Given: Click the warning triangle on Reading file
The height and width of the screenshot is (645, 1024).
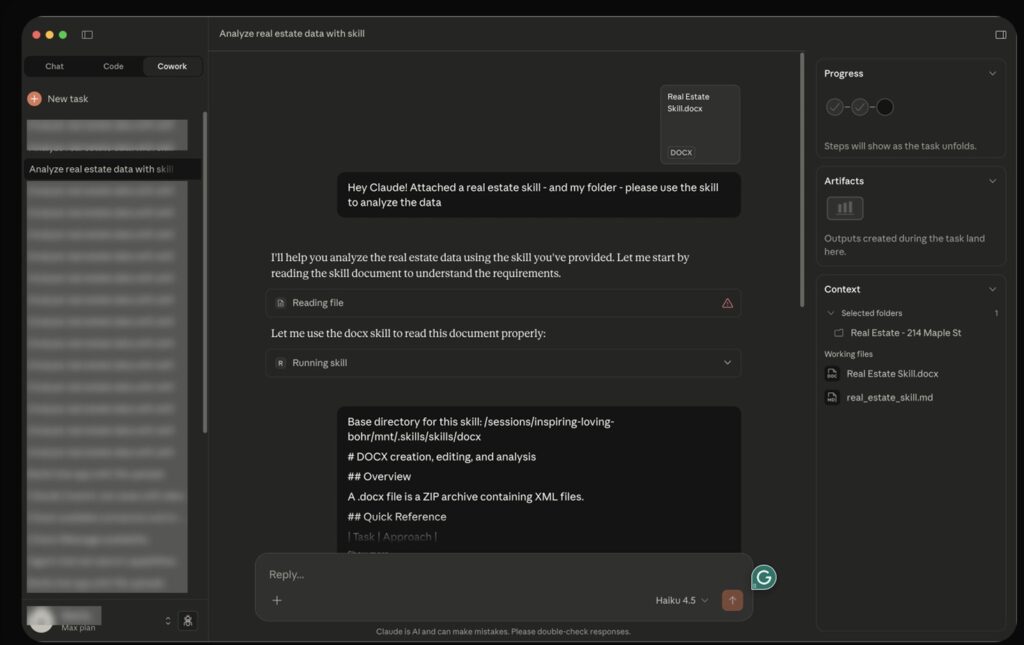Looking at the screenshot, I should (x=727, y=303).
